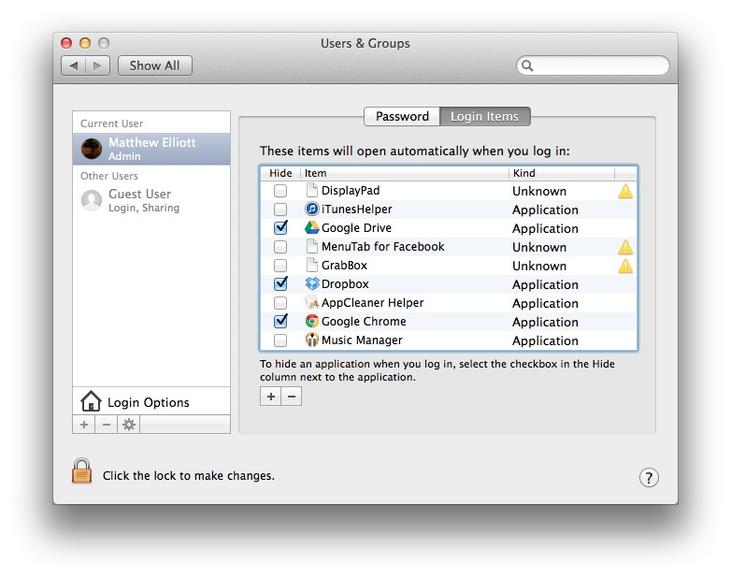Click the GrabBox document icon
The width and height of the screenshot is (731, 578).
pos(311,265)
